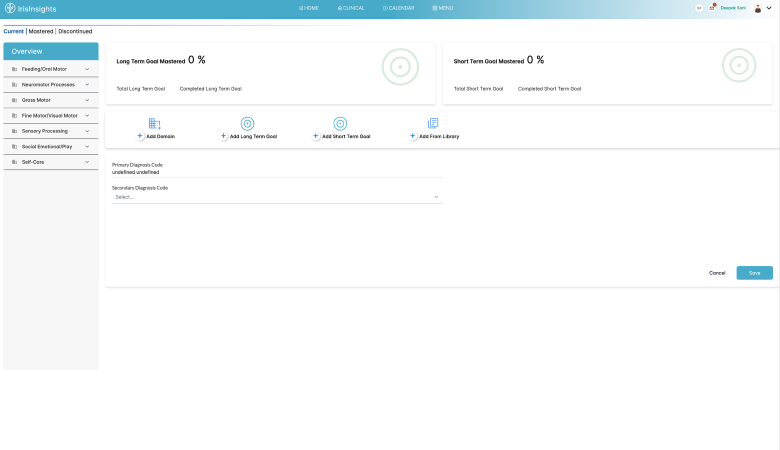Click the Add Long Term Goal target icon

tap(247, 124)
